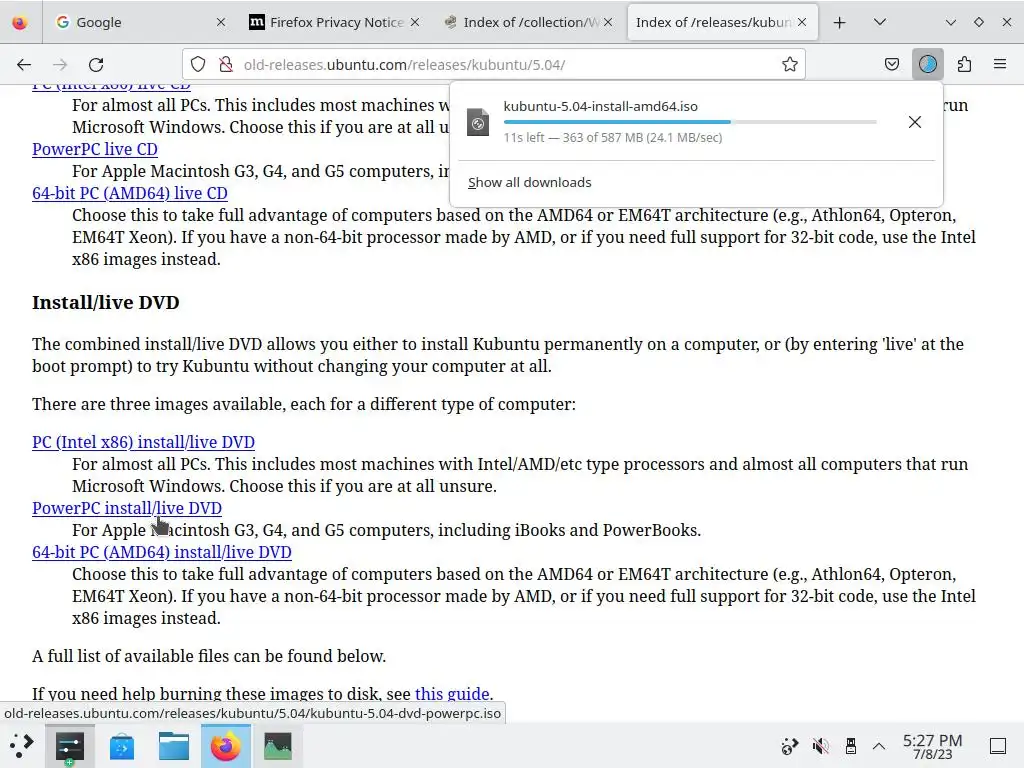Toggle the downloads panel button

click(927, 64)
